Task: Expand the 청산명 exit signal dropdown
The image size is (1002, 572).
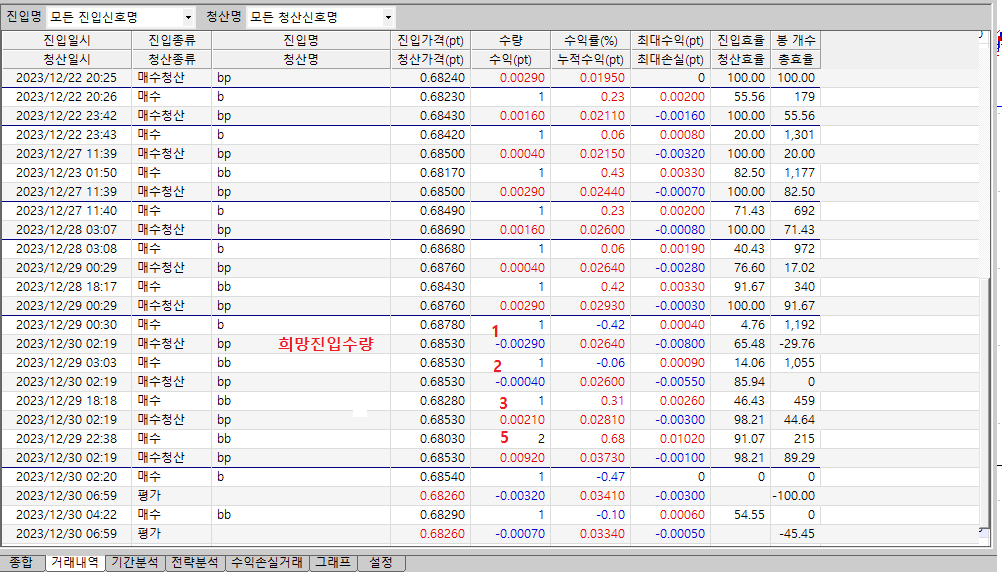Action: 387,18
